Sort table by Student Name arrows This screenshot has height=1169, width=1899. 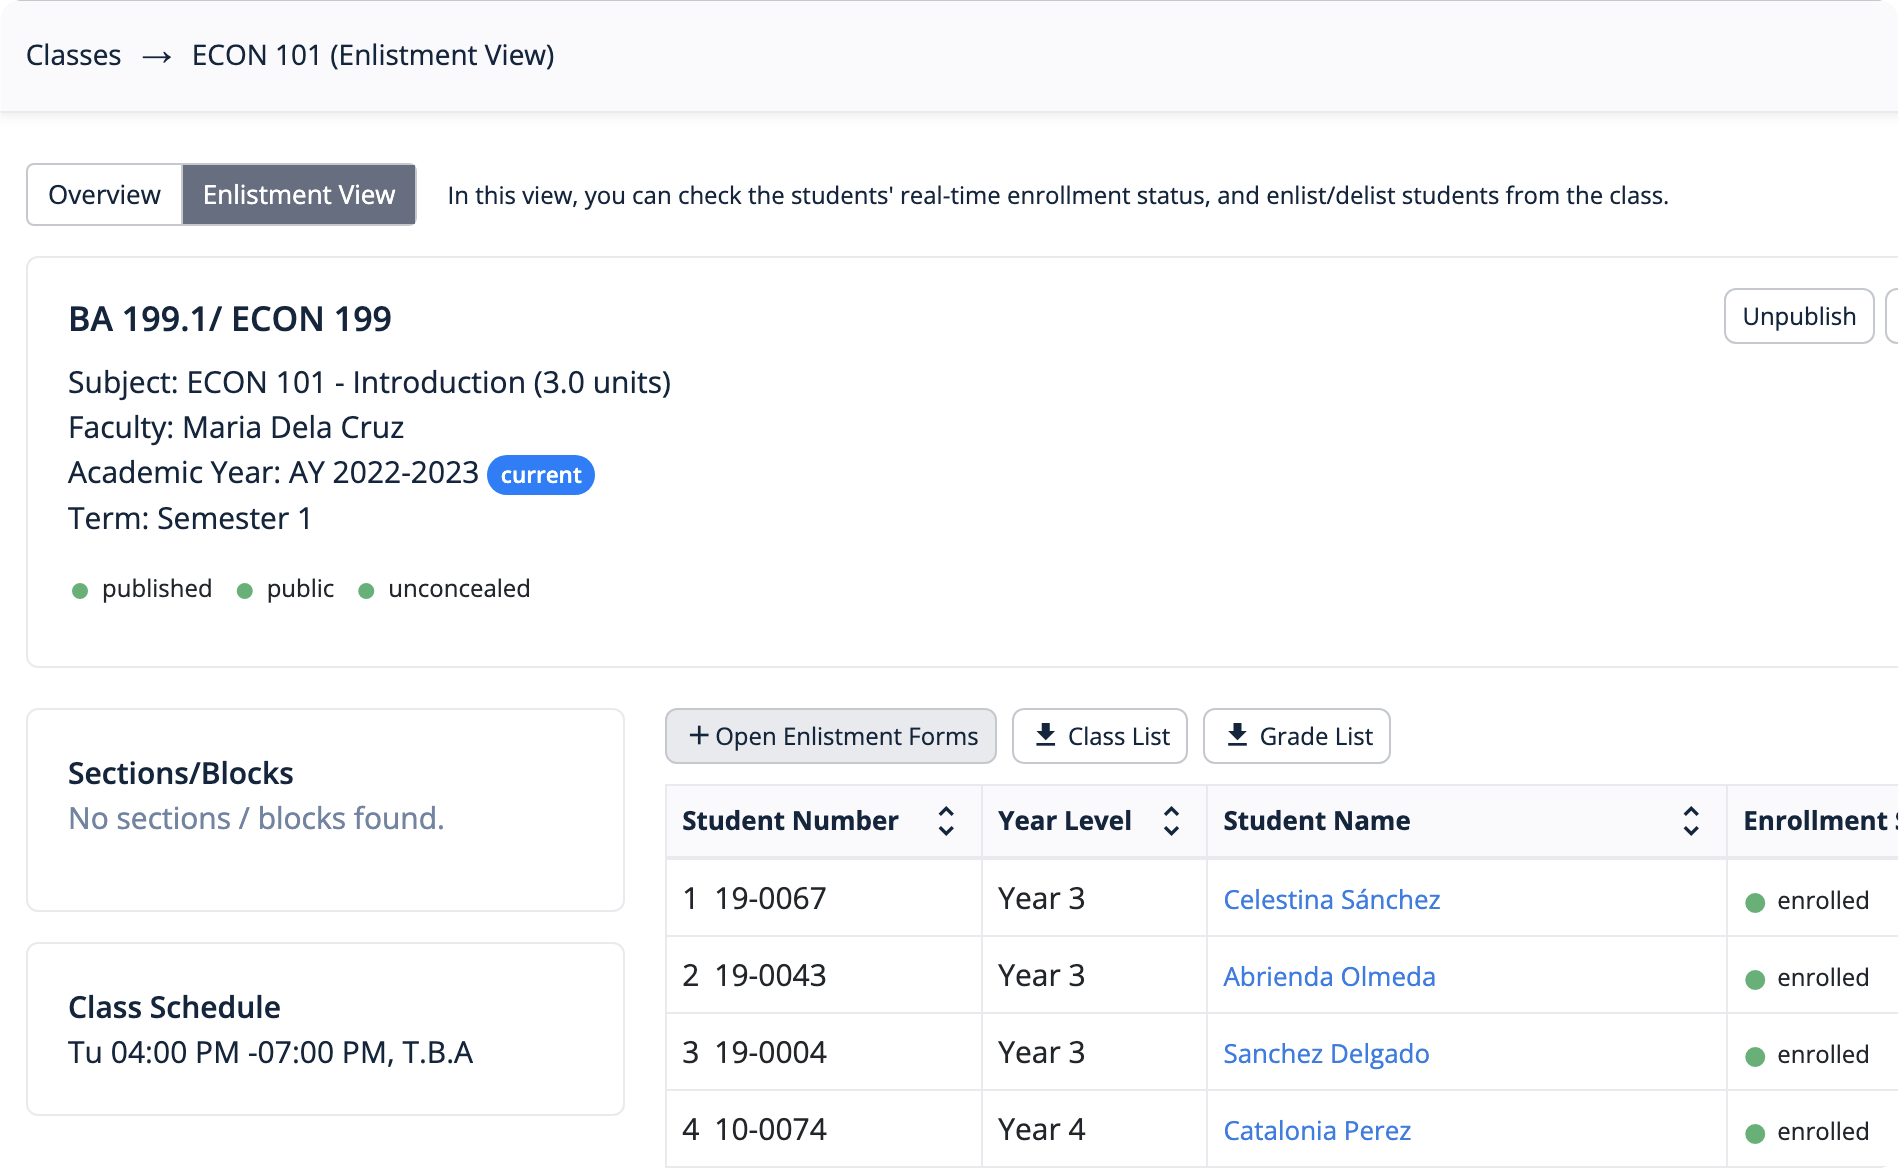(x=1690, y=821)
